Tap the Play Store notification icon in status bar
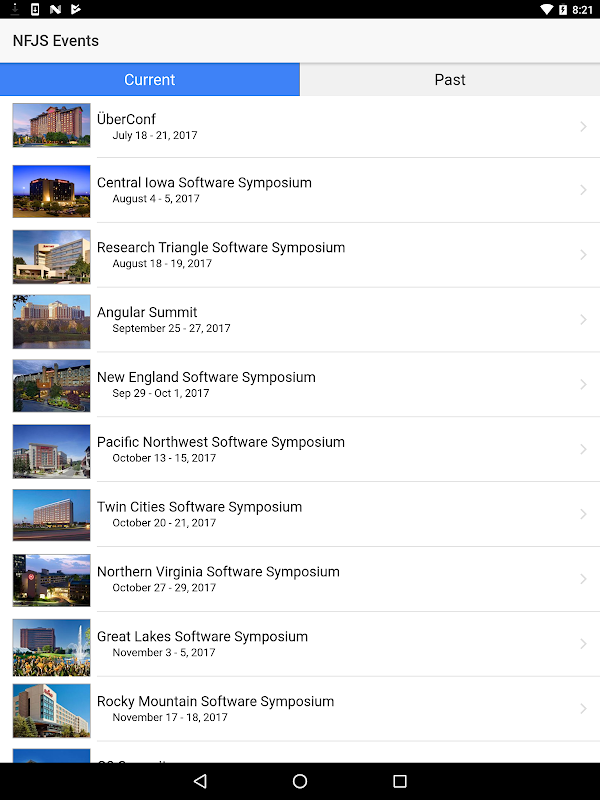 (x=76, y=9)
